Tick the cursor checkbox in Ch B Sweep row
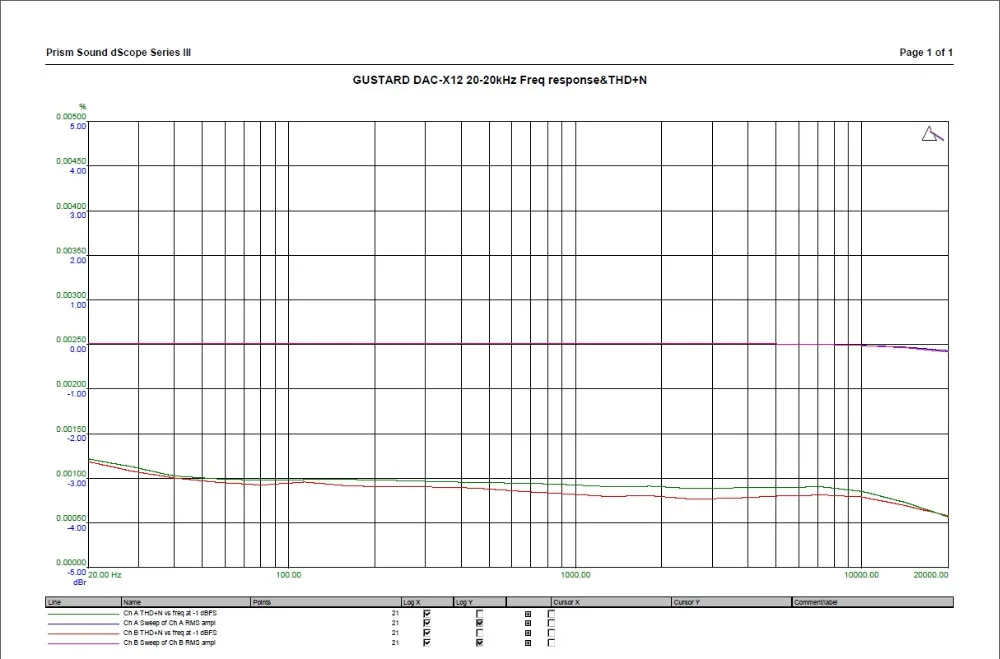The height and width of the screenshot is (659, 1000). coord(552,643)
